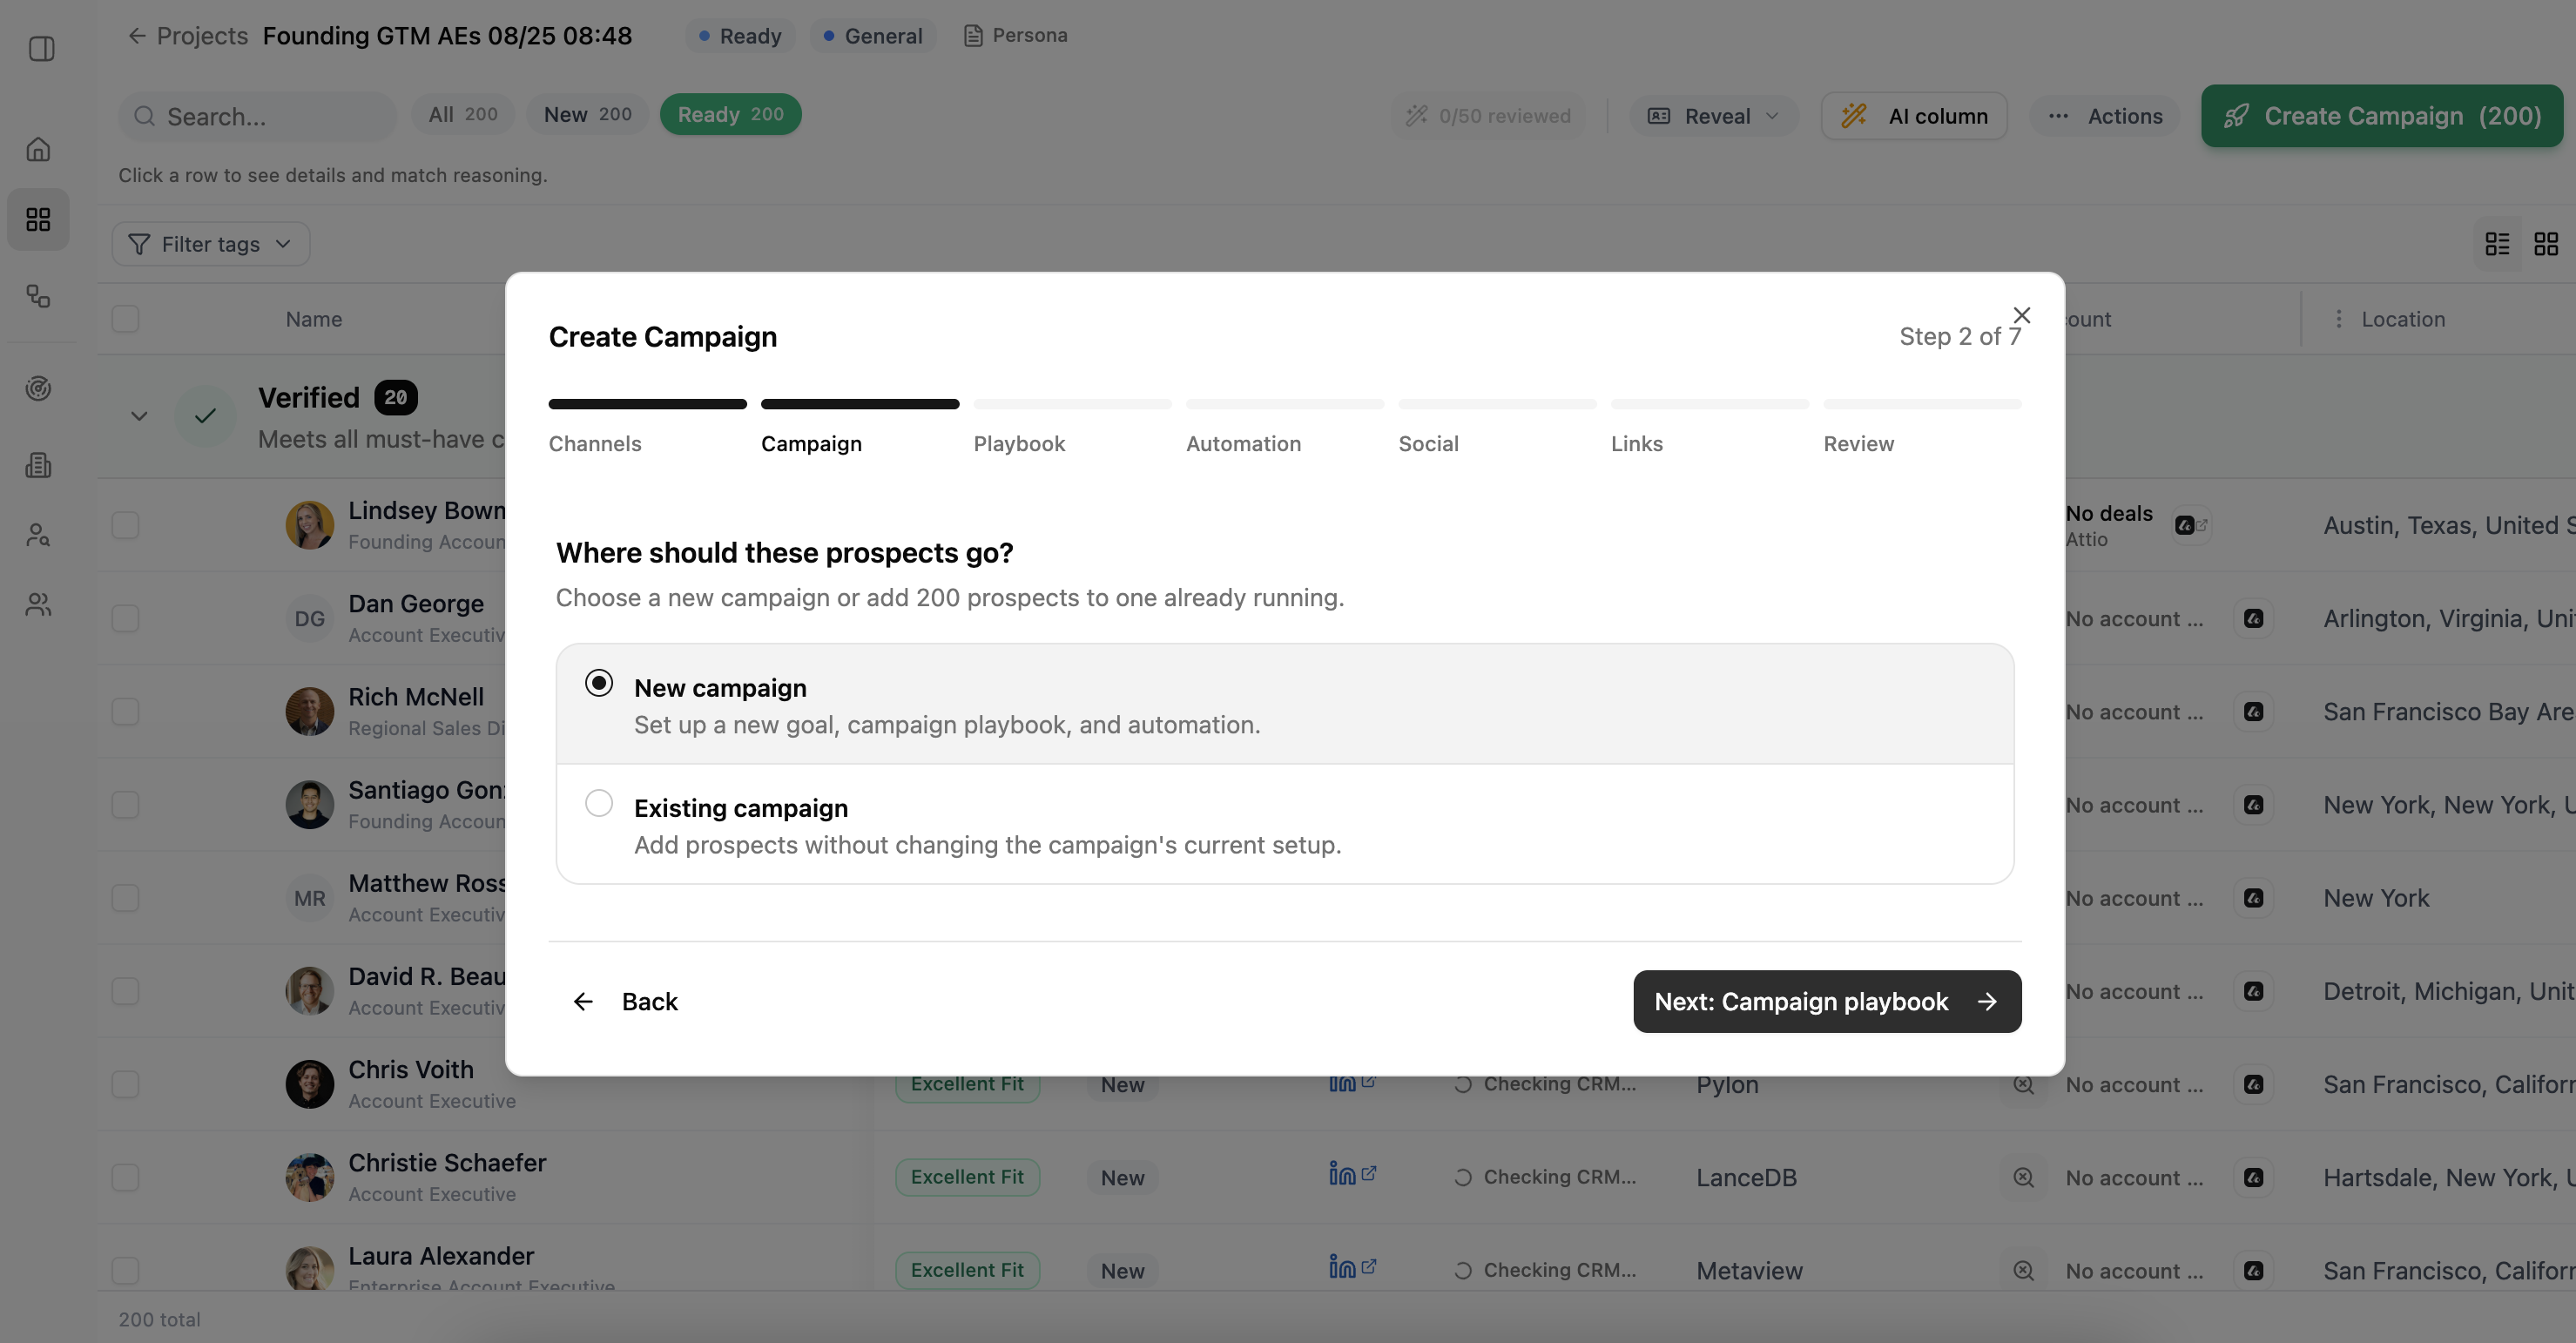
Task: Focus the Search input field
Action: point(258,116)
